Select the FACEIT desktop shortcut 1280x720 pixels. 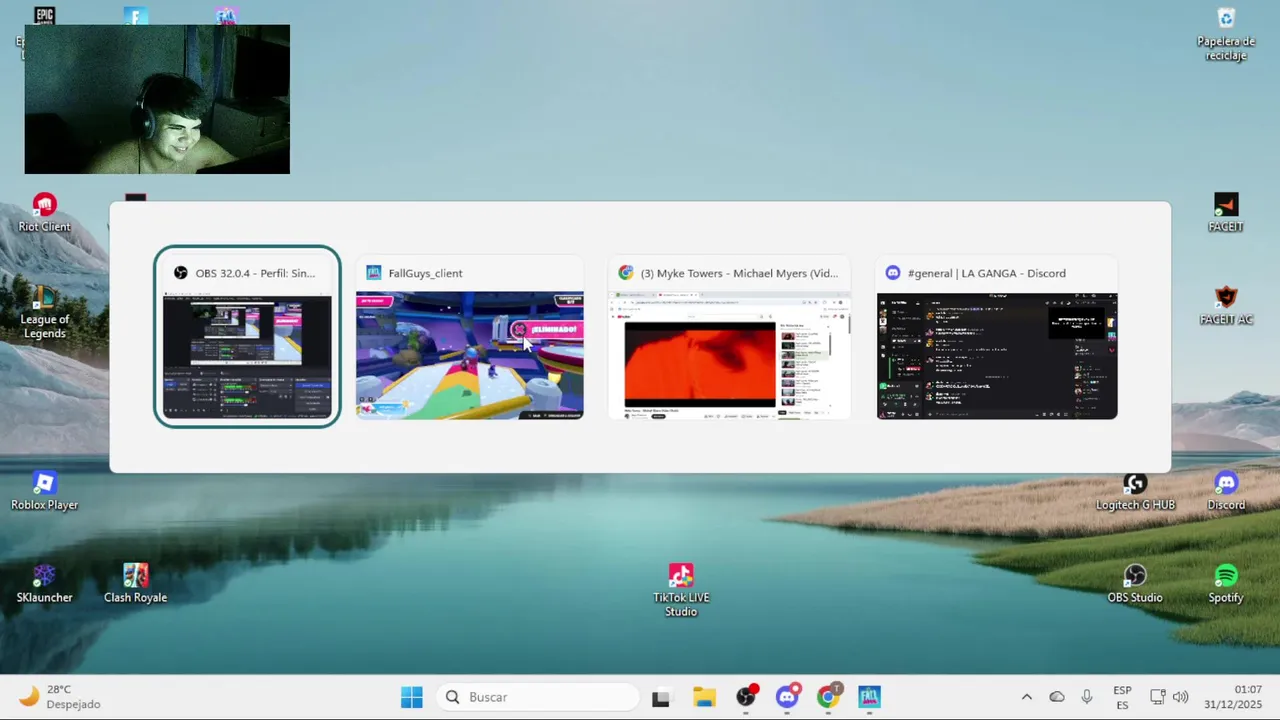click(x=1226, y=213)
